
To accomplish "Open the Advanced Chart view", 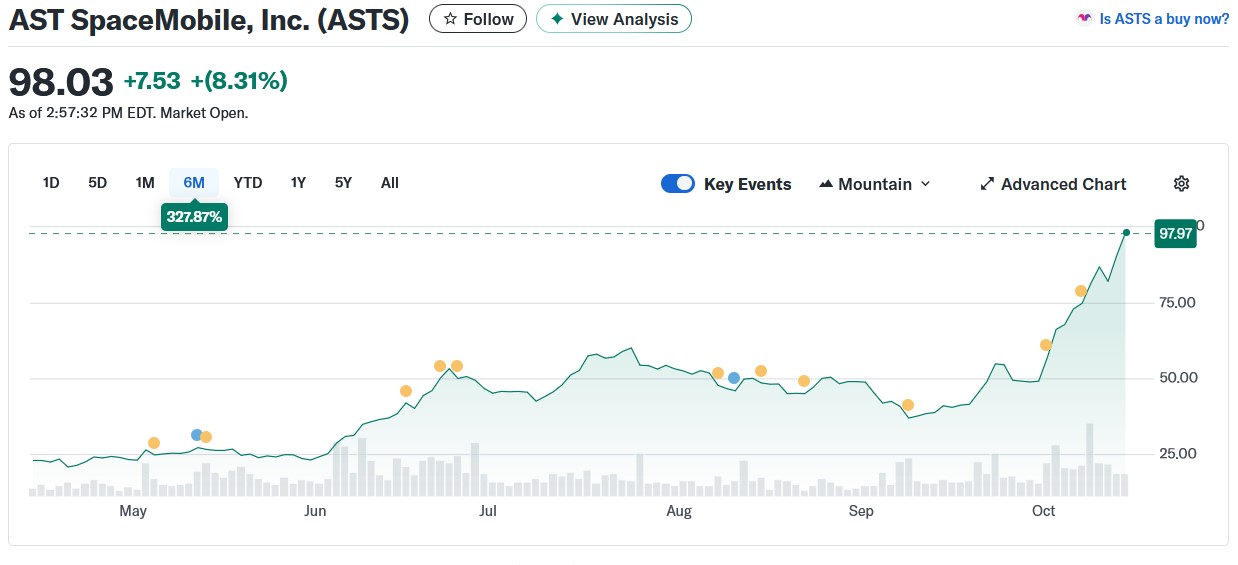I will [1053, 184].
